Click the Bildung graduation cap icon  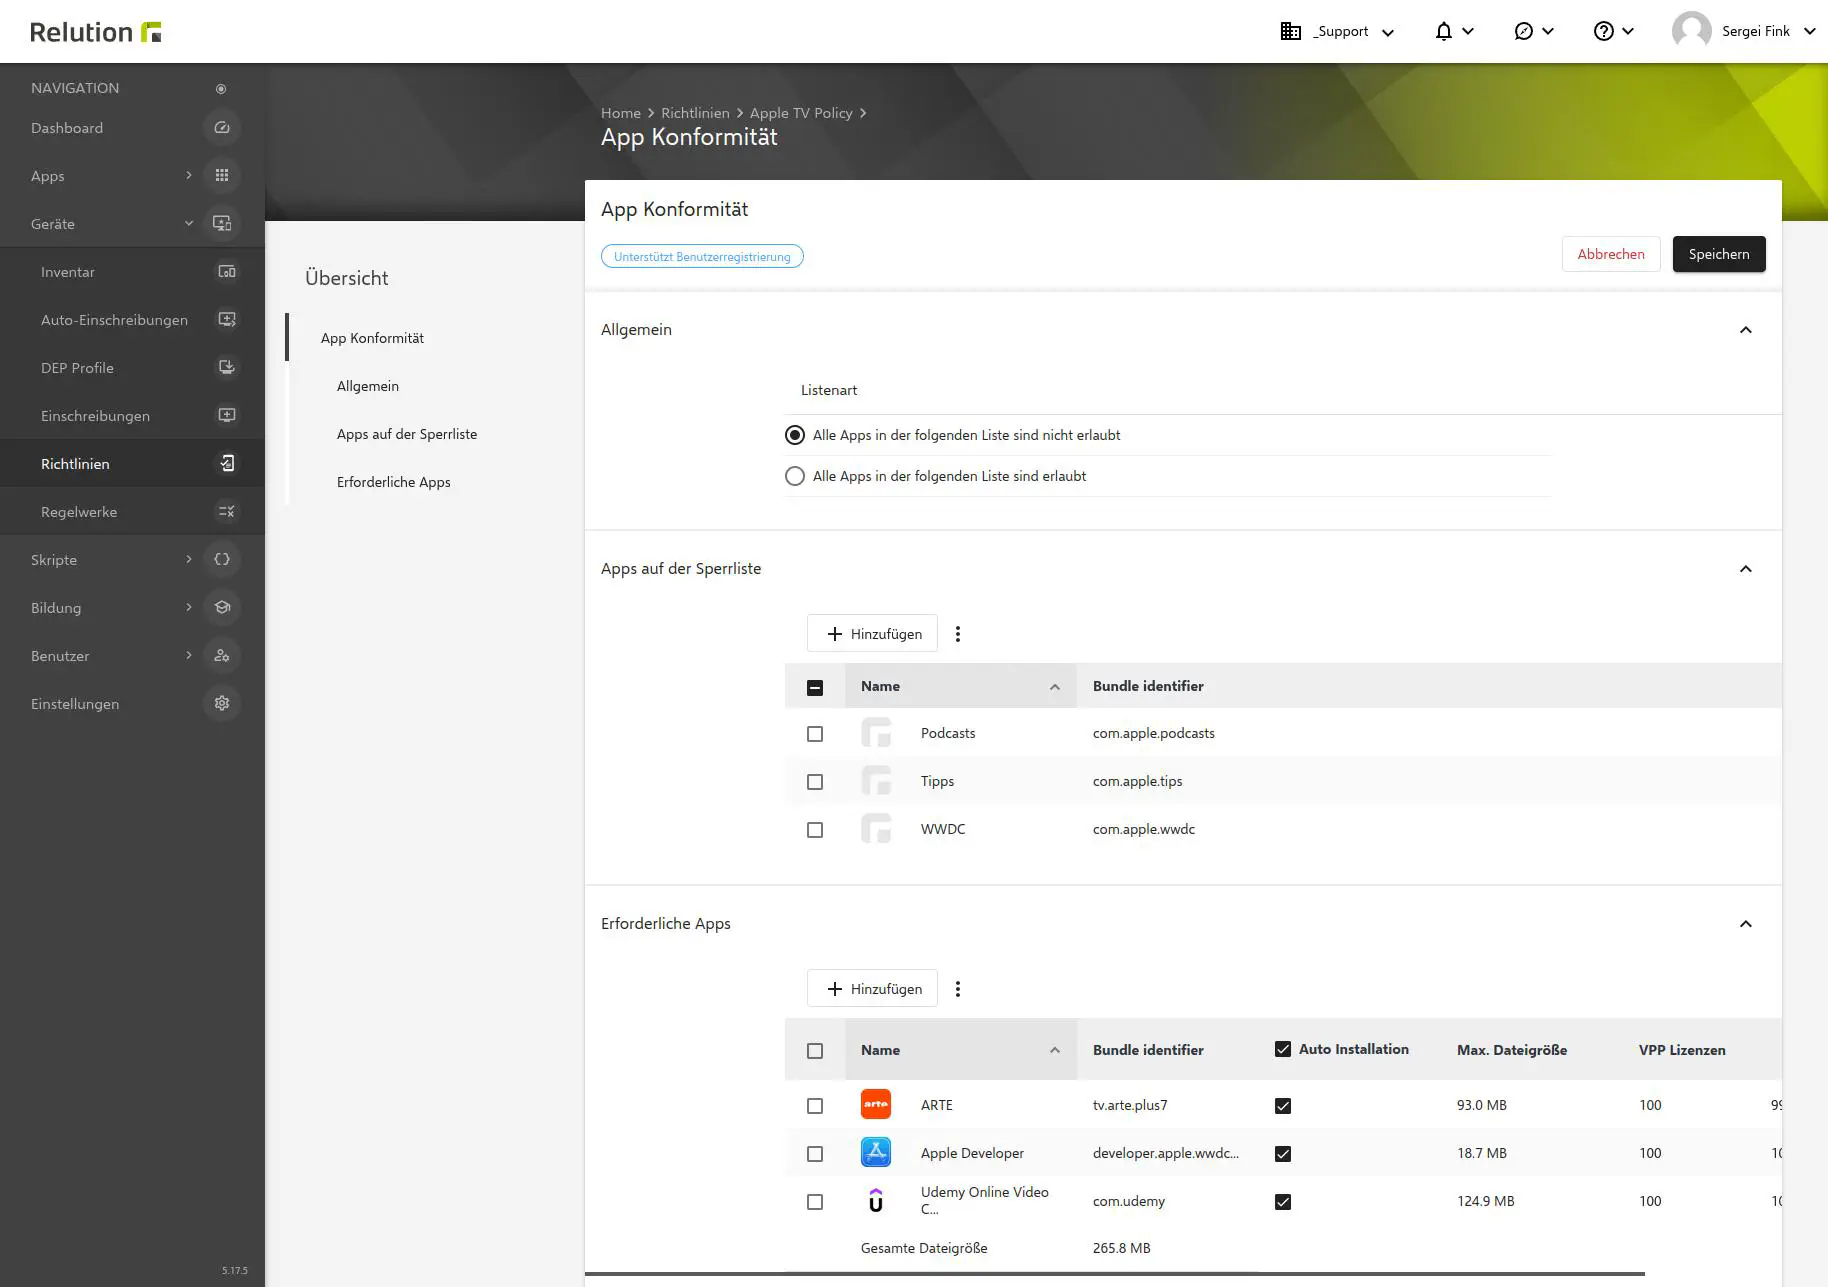click(222, 607)
